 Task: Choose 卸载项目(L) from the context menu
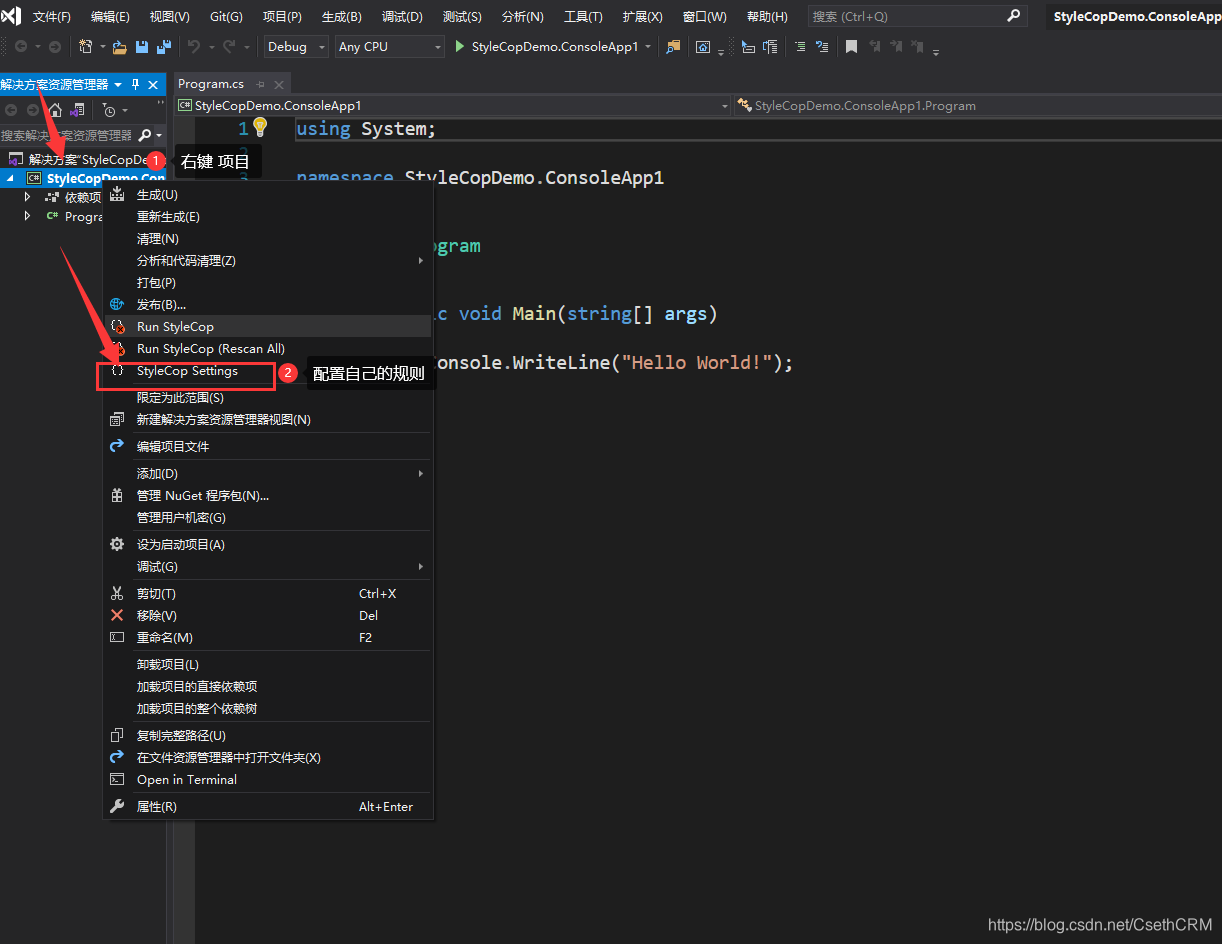[268, 665]
